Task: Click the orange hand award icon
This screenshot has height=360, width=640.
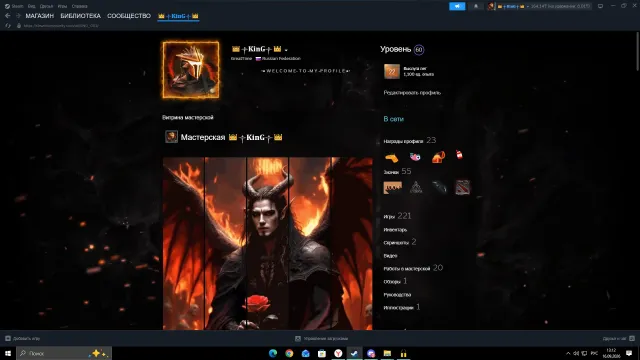Action: pyautogui.click(x=391, y=157)
